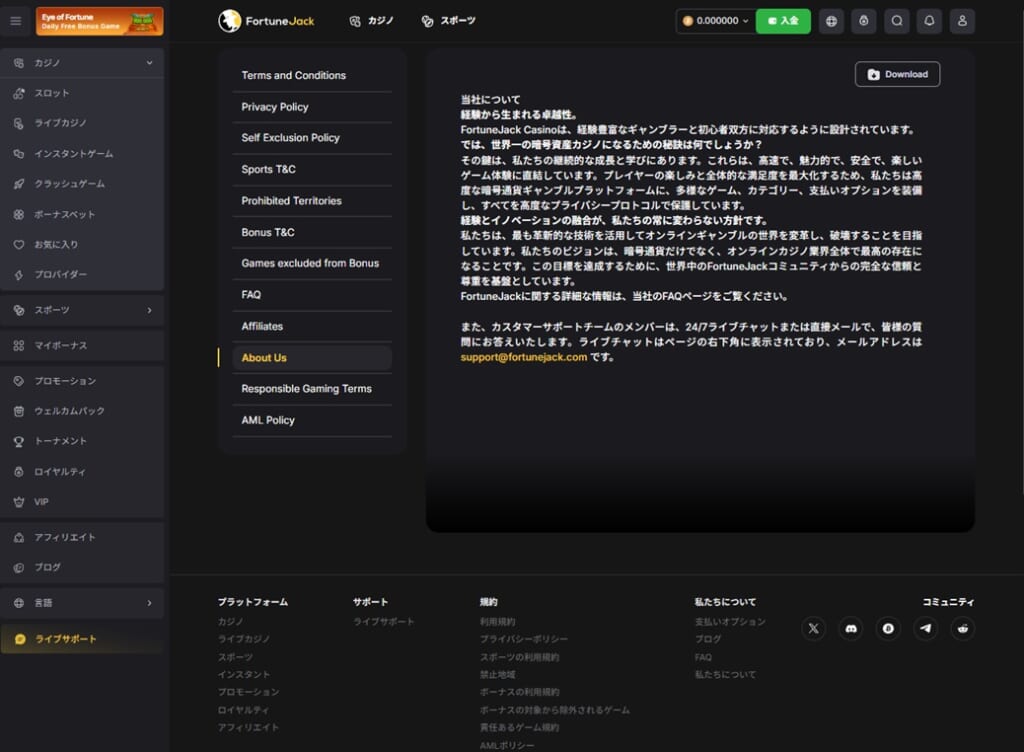The width and height of the screenshot is (1024, 752).
Task: Open the X (Twitter) community icon
Action: coord(813,629)
